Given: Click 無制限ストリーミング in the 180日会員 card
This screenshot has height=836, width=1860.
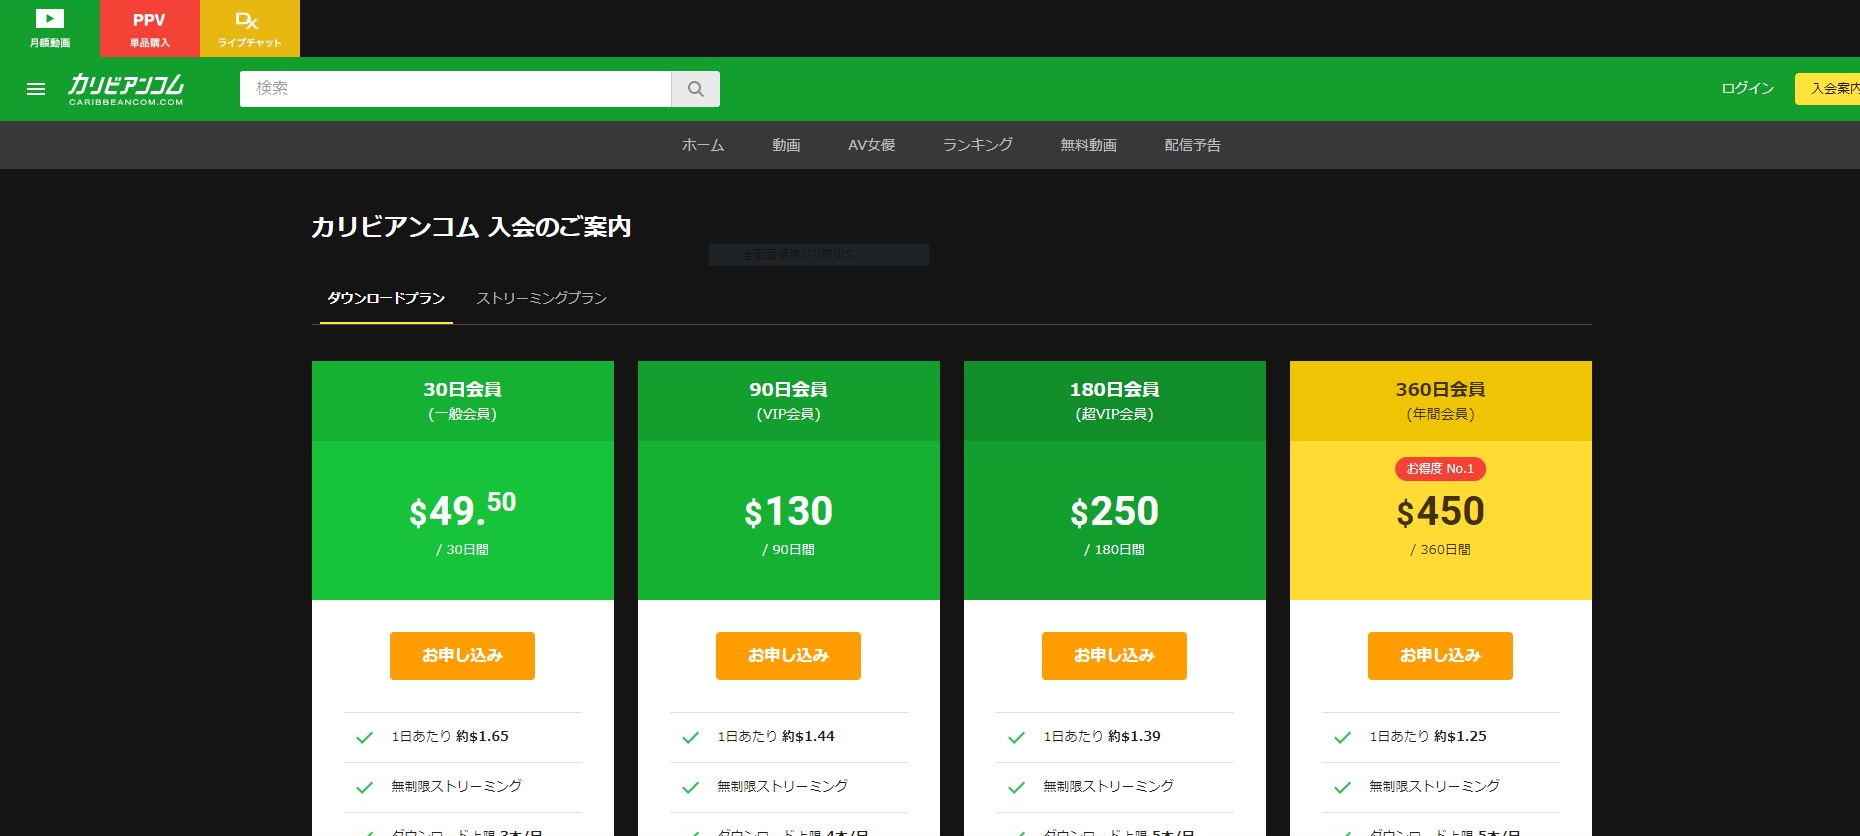Looking at the screenshot, I should (x=1109, y=787).
